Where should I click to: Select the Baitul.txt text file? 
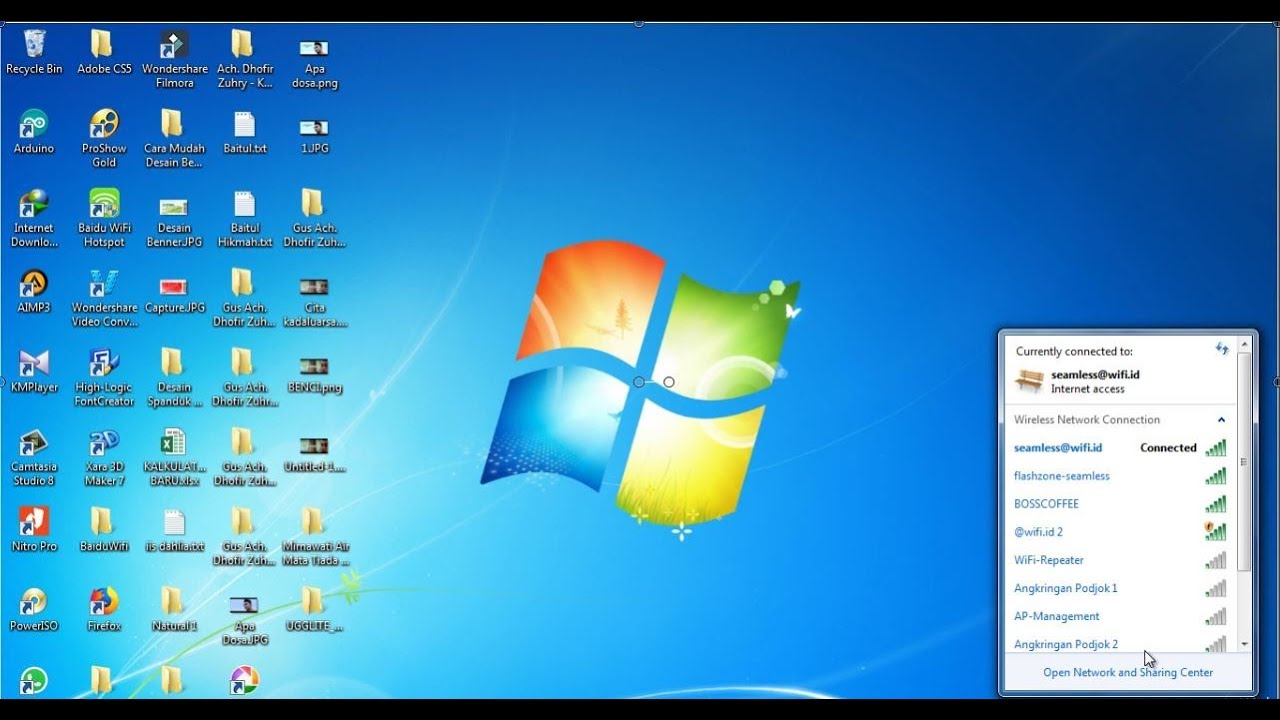coord(244,132)
